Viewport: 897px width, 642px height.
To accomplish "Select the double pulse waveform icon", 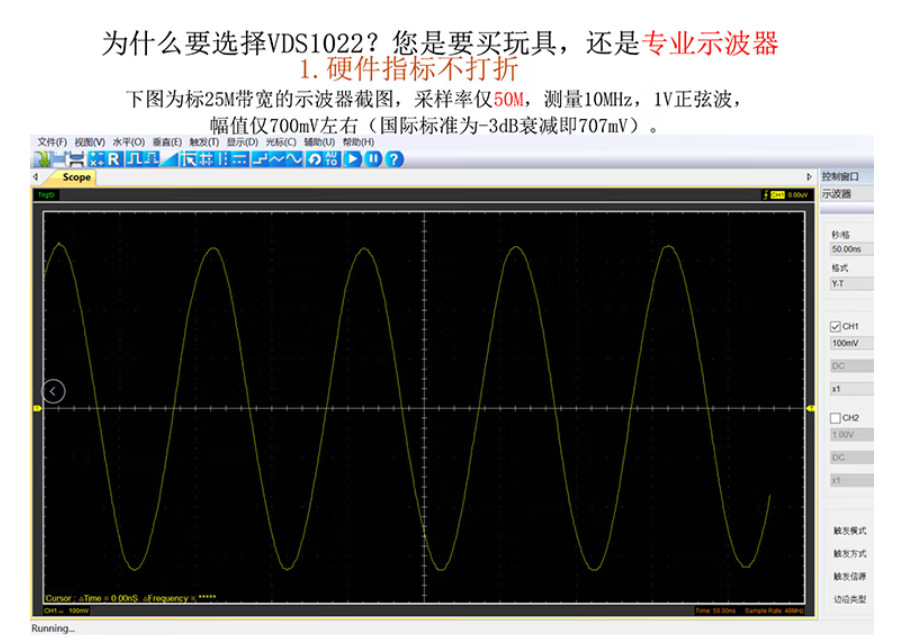I will [x=151, y=159].
